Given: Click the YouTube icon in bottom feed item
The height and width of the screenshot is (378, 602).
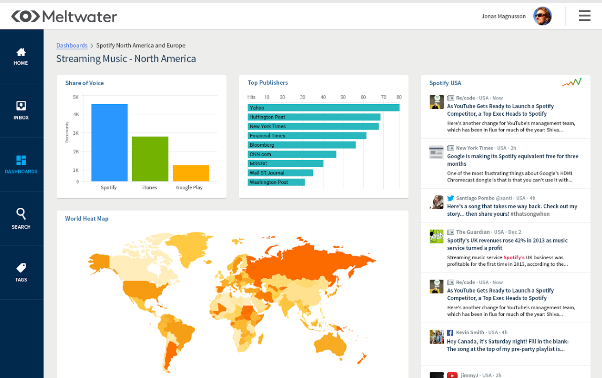Looking at the screenshot, I should pyautogui.click(x=452, y=375).
